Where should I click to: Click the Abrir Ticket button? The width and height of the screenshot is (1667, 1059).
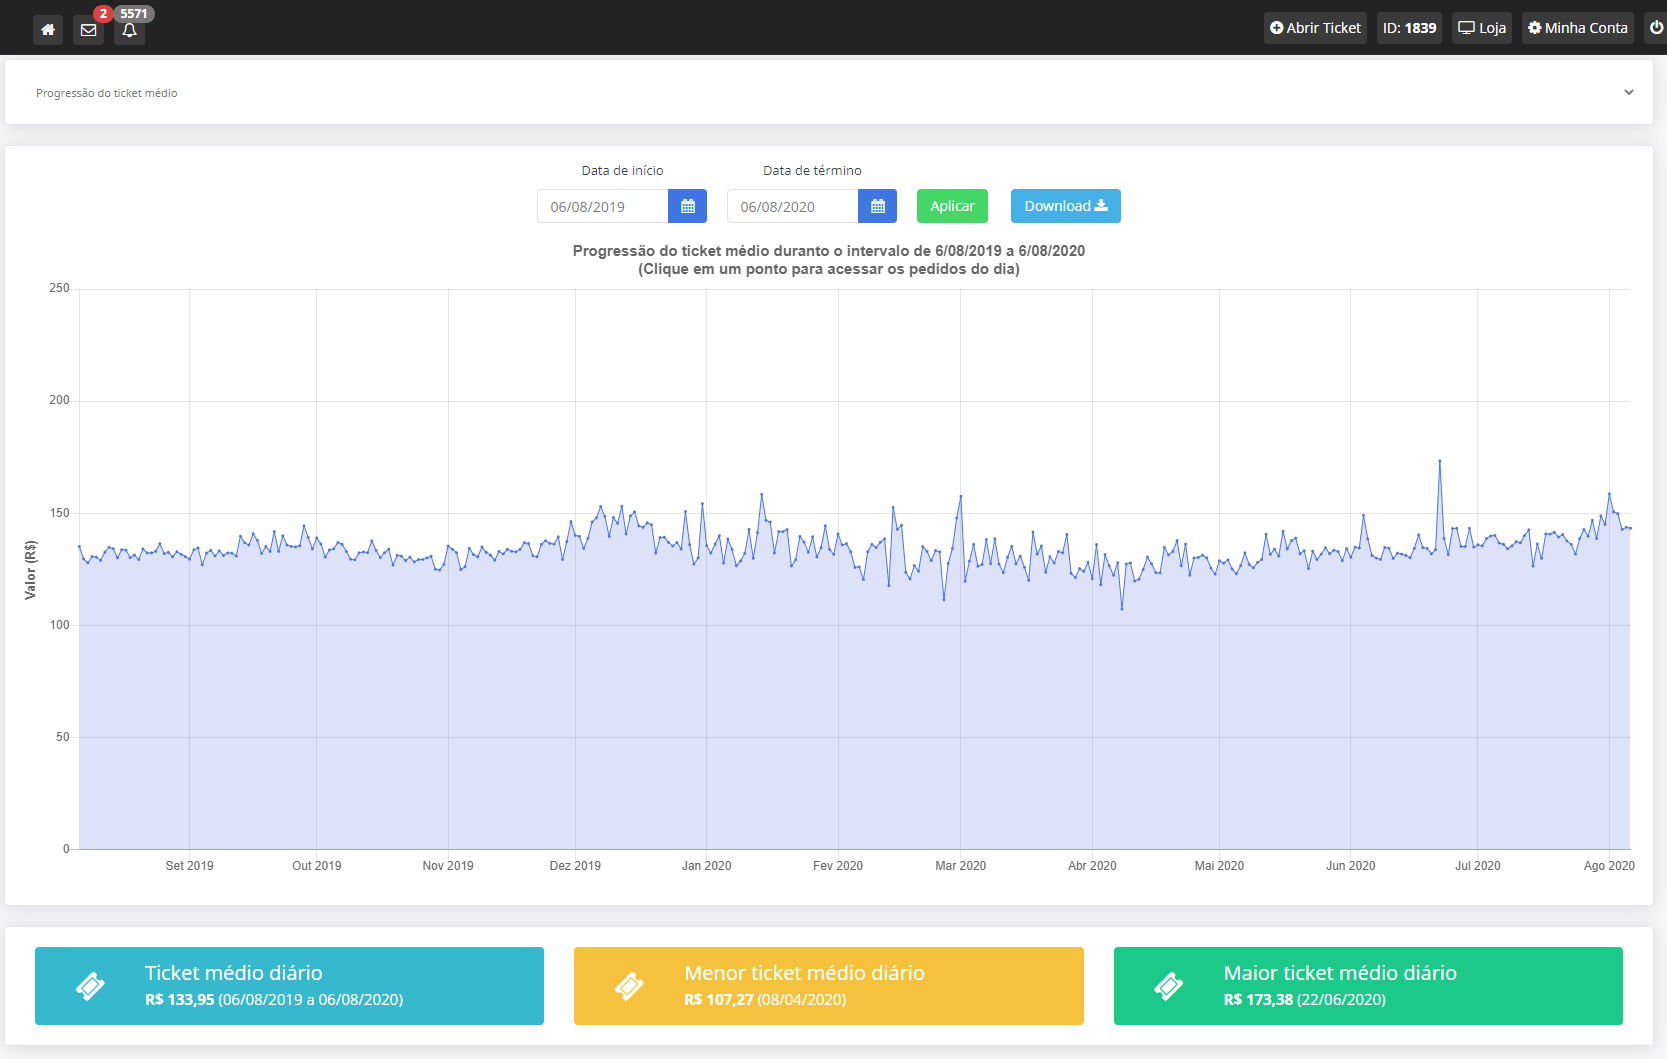(x=1315, y=28)
